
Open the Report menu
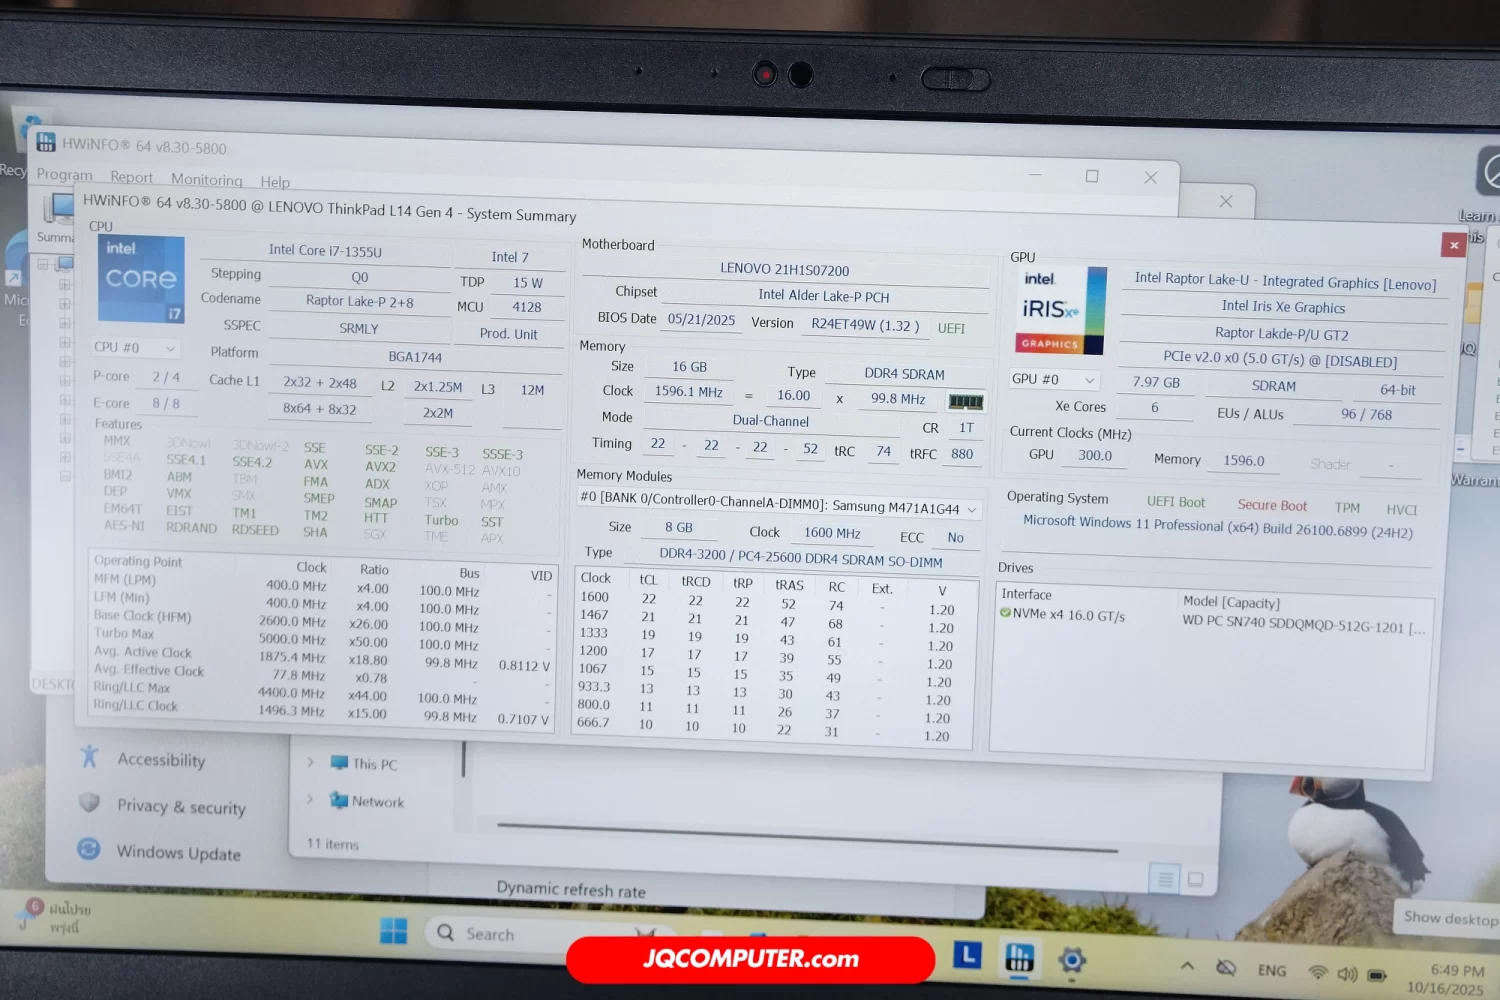click(x=131, y=177)
